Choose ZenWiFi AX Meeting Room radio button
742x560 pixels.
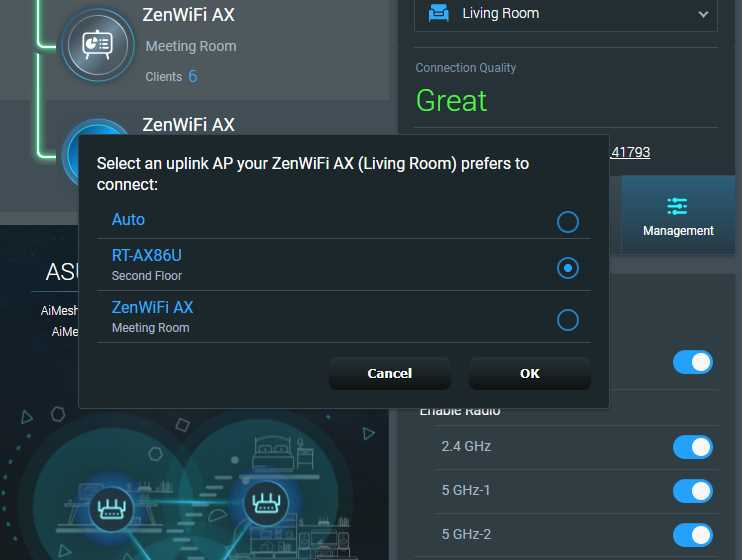click(567, 320)
